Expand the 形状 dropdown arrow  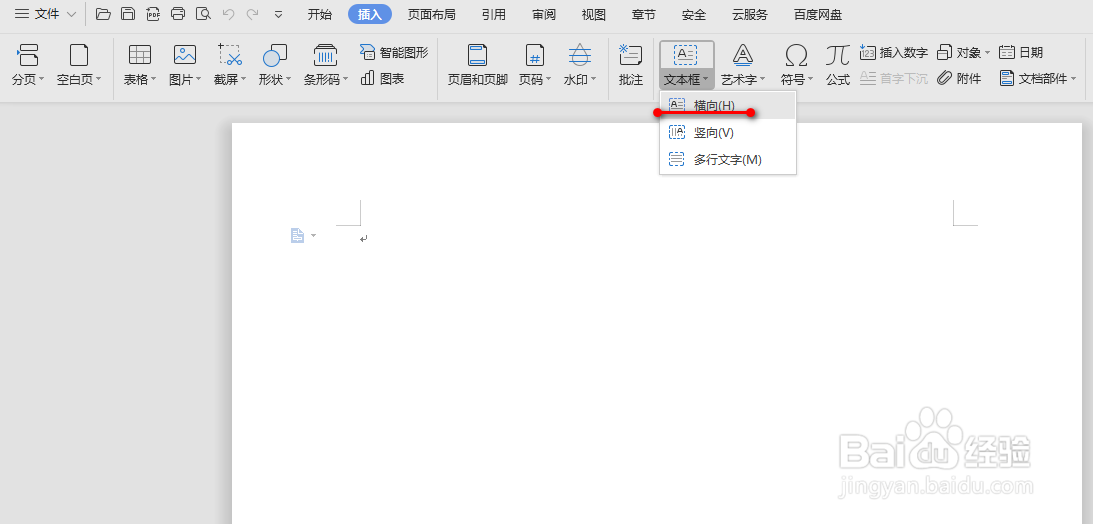(x=288, y=79)
